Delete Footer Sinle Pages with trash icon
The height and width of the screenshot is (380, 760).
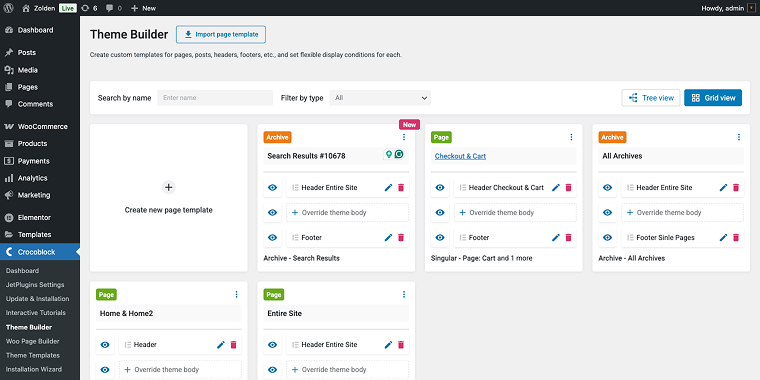click(x=736, y=238)
